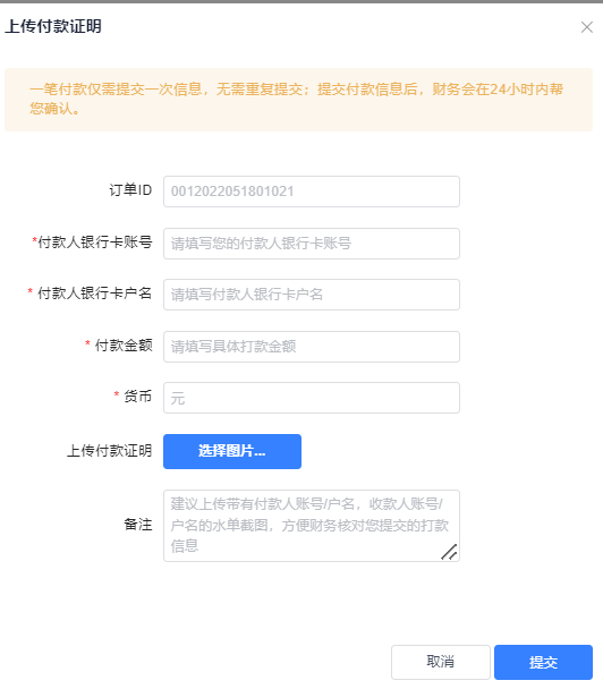Submit the form with the 提交 button
This screenshot has width=604, height=690.
[543, 662]
